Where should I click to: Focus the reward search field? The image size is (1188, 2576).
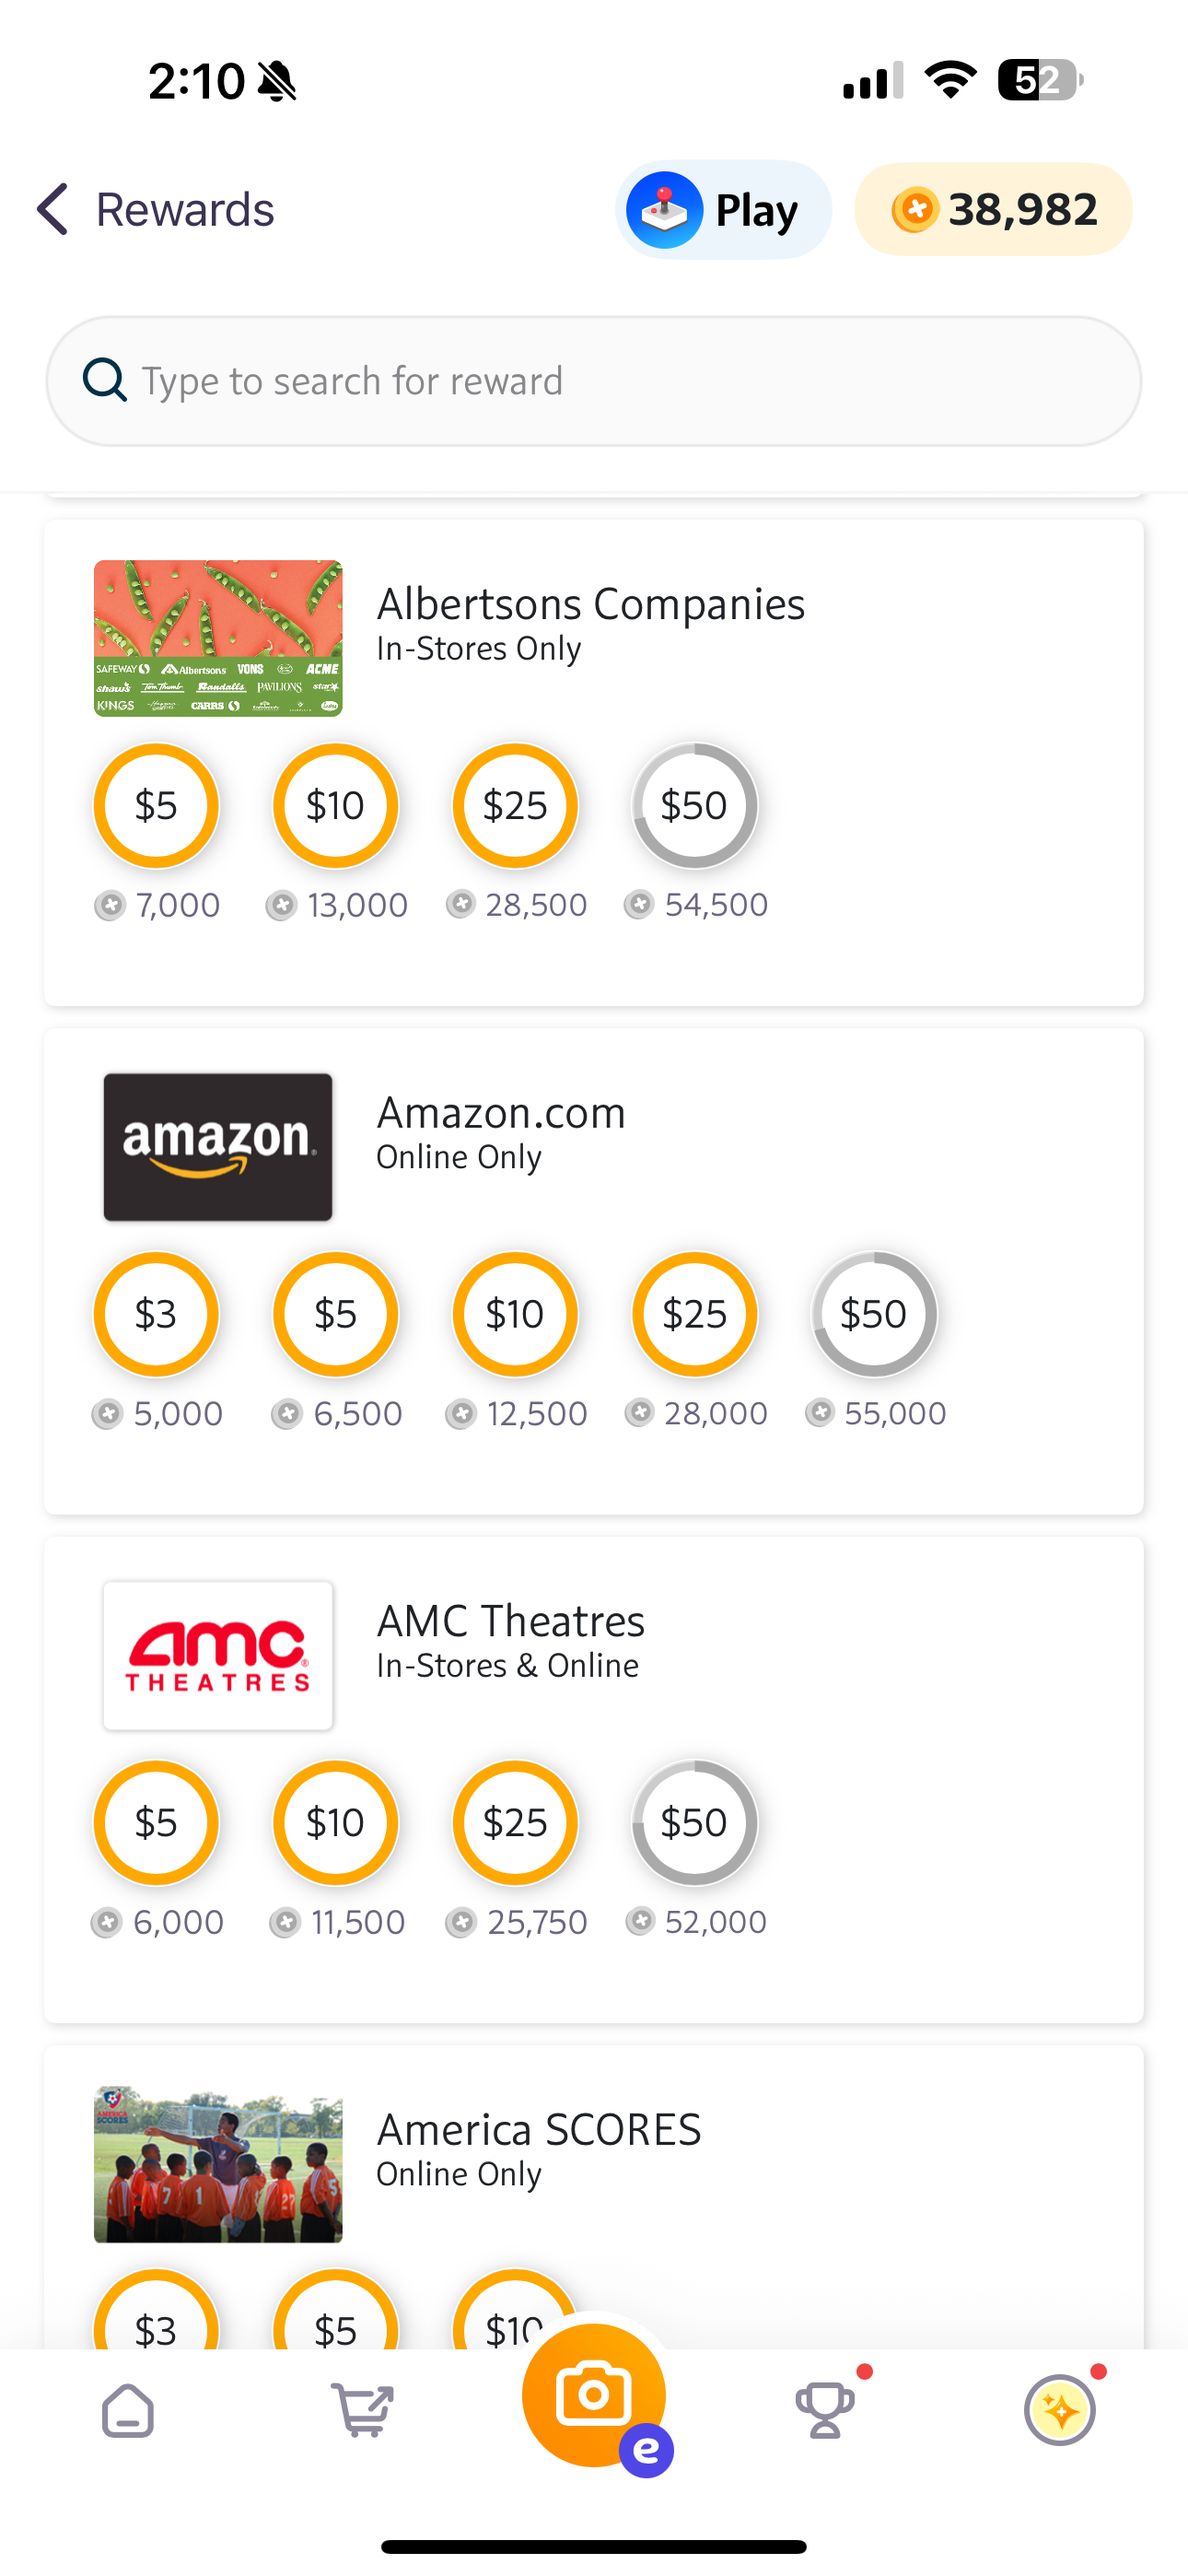tap(594, 381)
